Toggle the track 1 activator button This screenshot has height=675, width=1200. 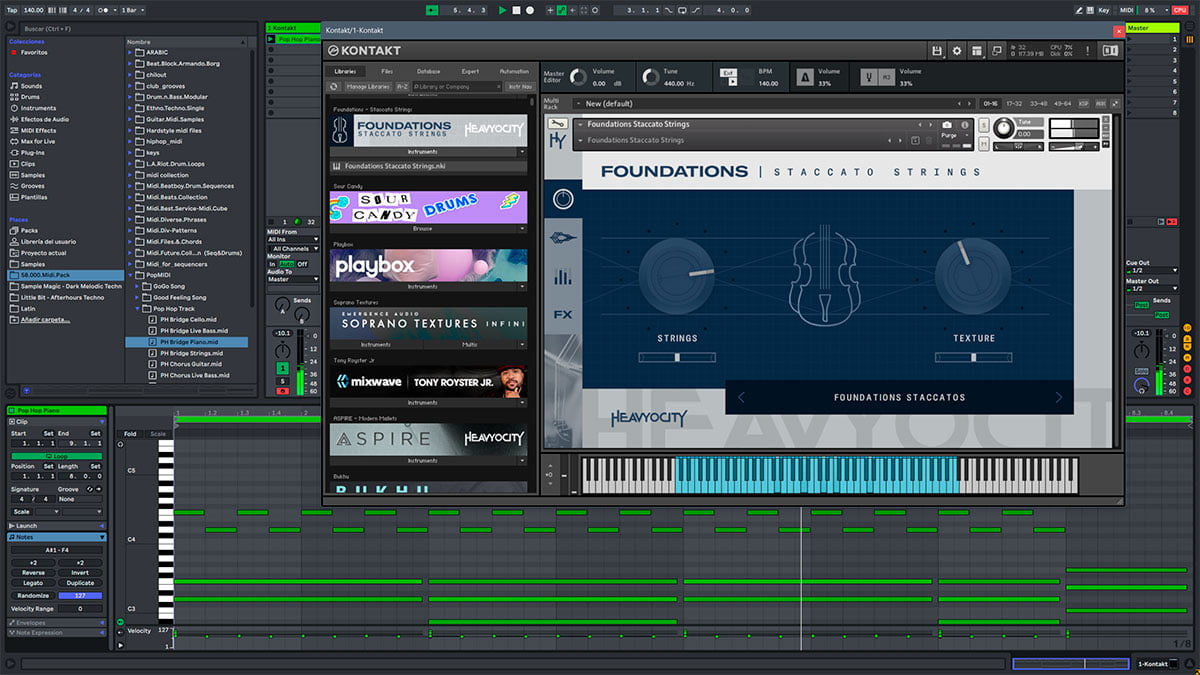click(x=283, y=369)
